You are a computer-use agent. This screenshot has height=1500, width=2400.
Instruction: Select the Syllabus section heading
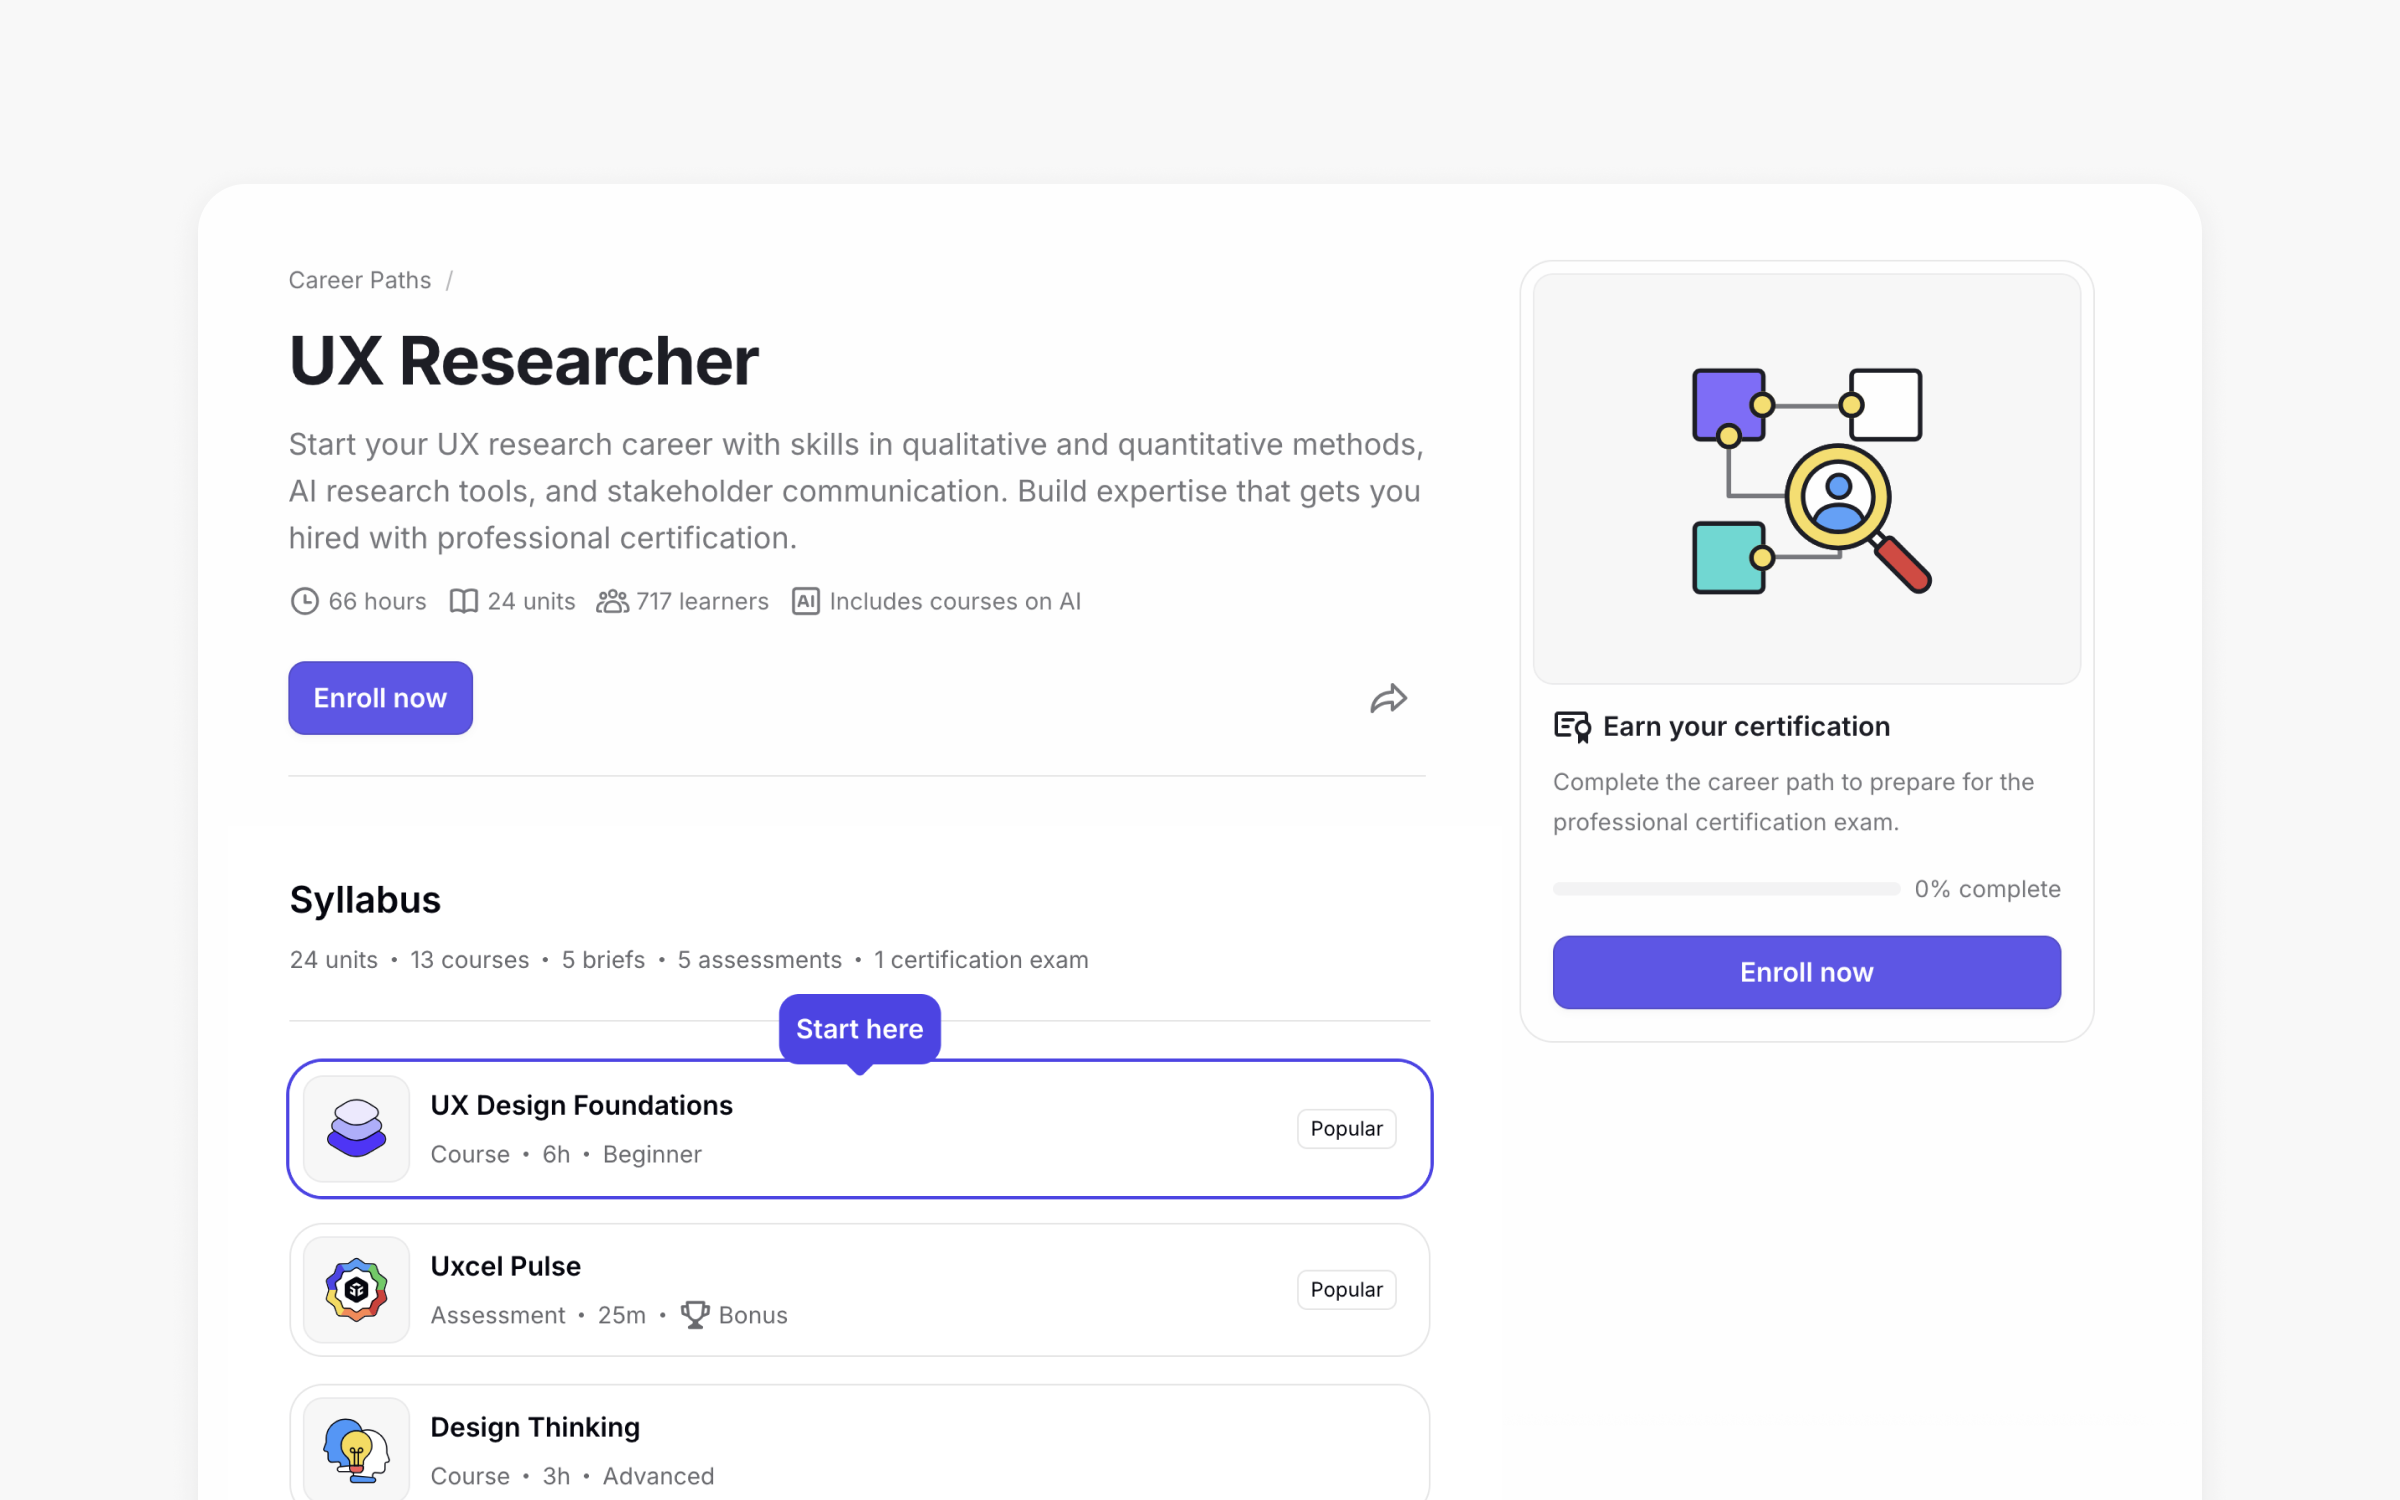365,899
